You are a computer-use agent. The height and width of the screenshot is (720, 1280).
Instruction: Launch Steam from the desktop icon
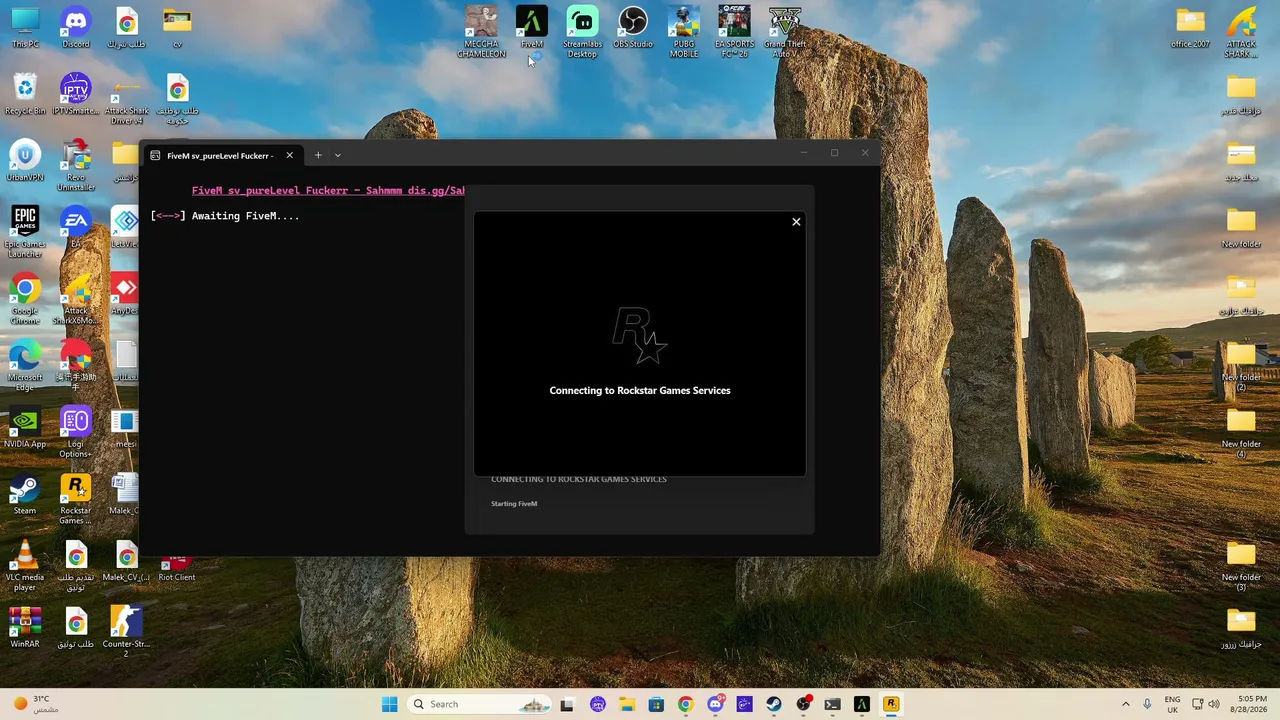coord(25,495)
